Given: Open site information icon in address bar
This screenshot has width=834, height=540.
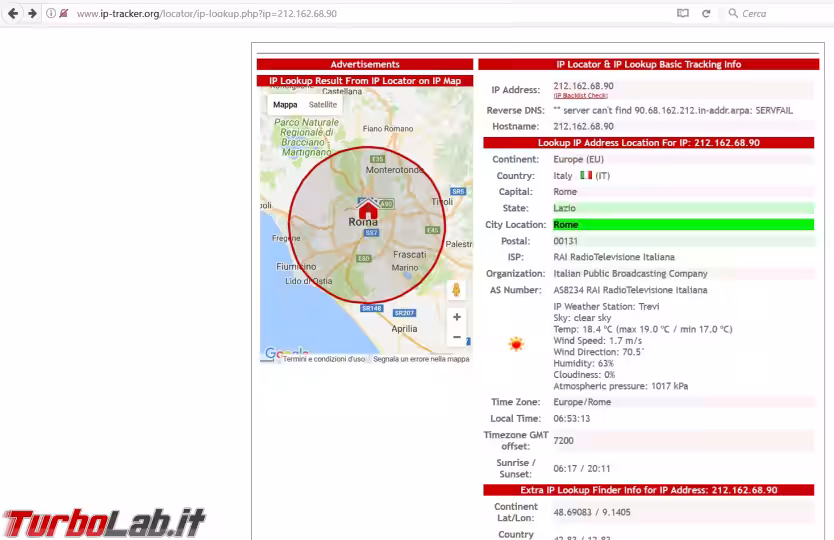Looking at the screenshot, I should tap(51, 13).
